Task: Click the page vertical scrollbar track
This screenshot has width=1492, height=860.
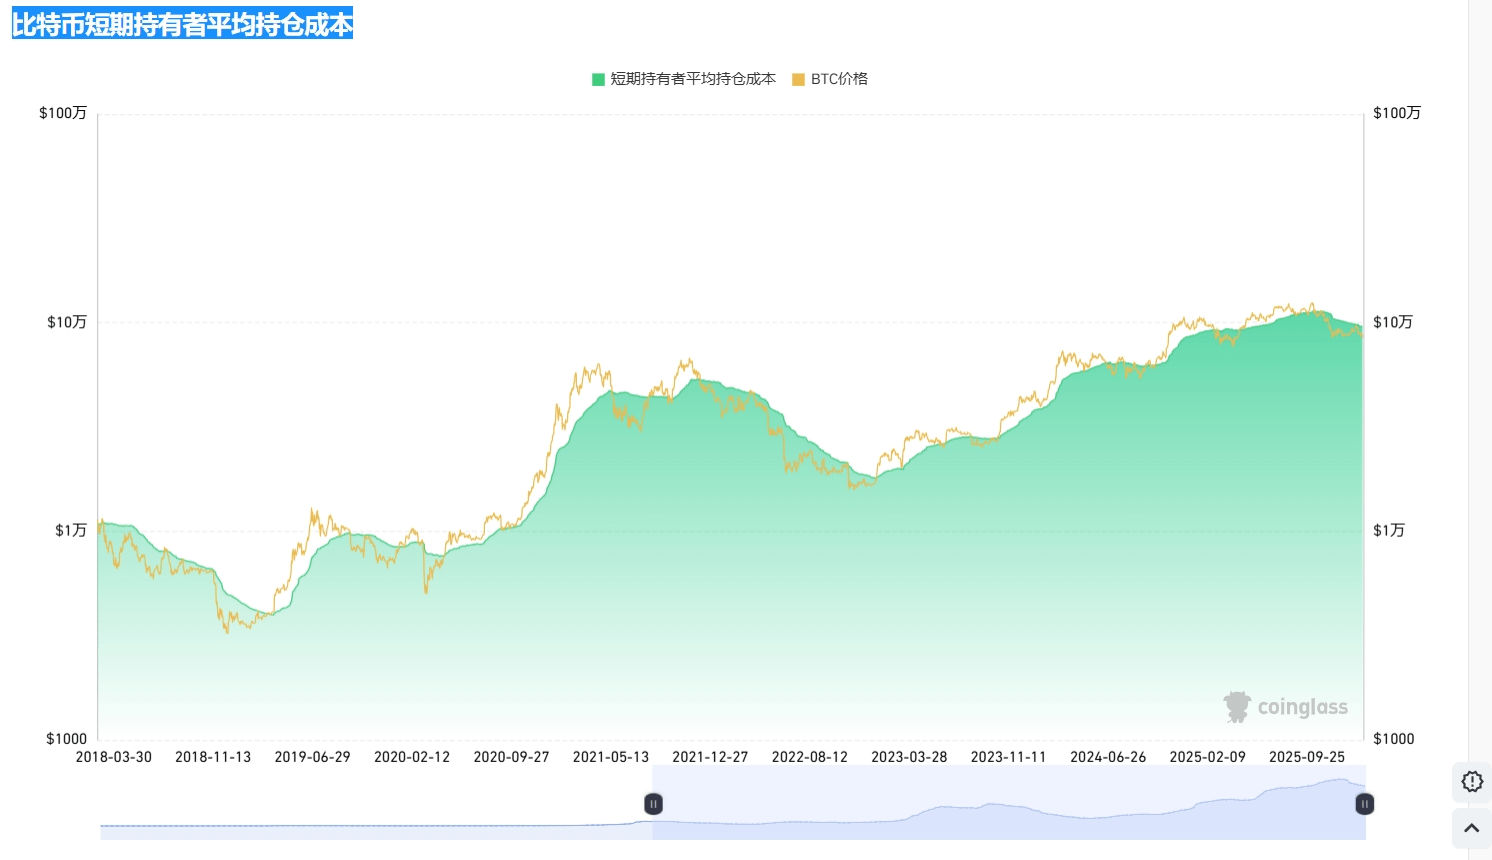Action: pos(1480,400)
